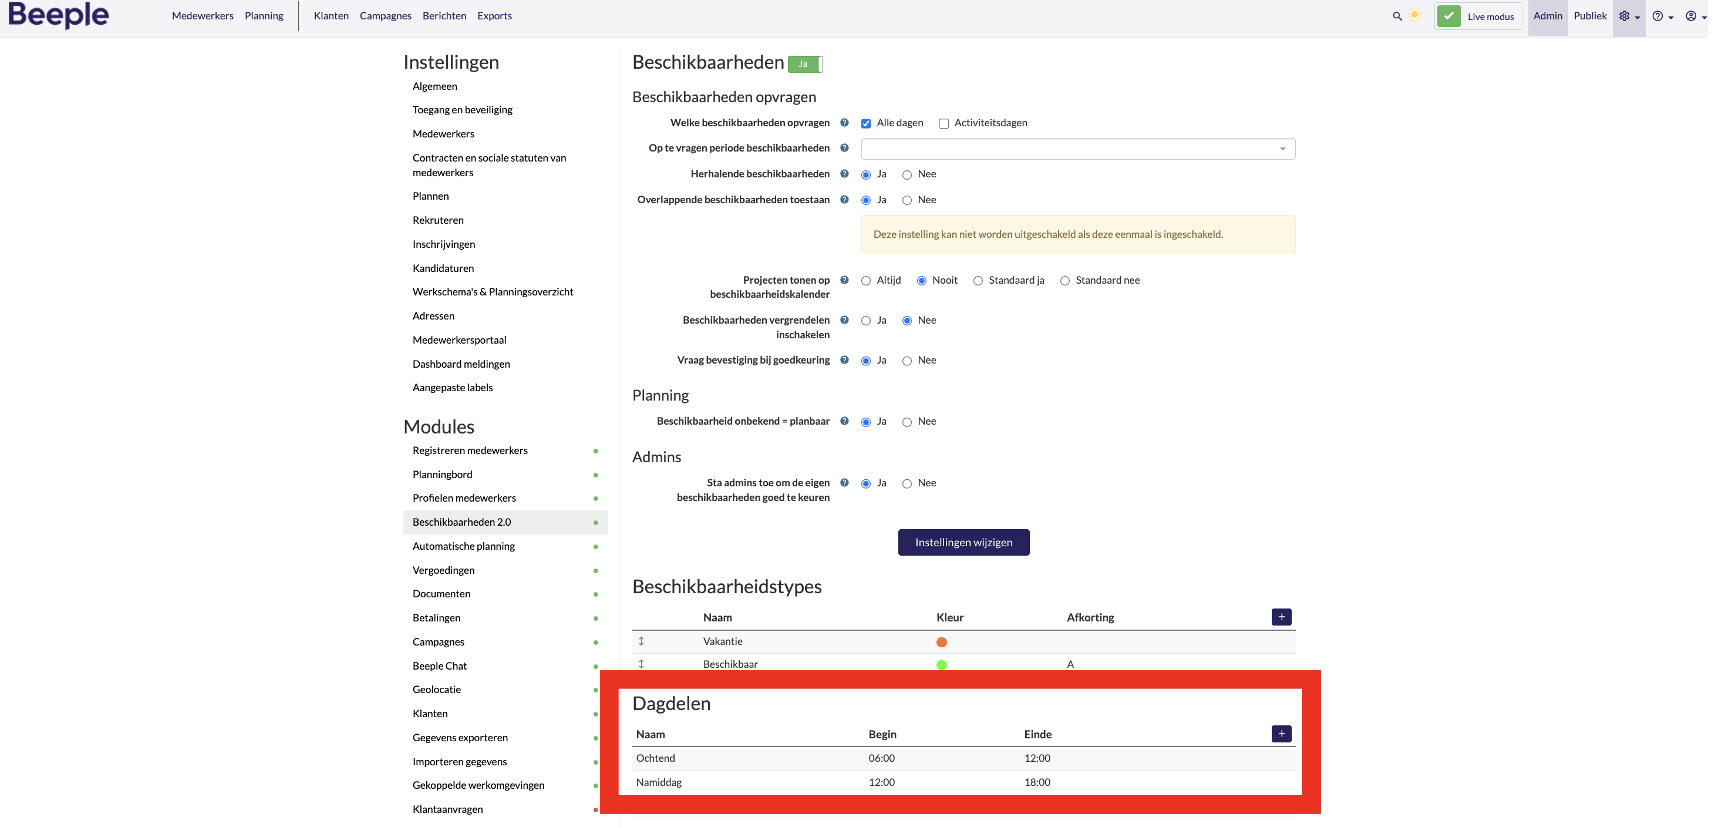Open the settings gear dropdown menu
Screen dimensions: 1716x828
1629,16
